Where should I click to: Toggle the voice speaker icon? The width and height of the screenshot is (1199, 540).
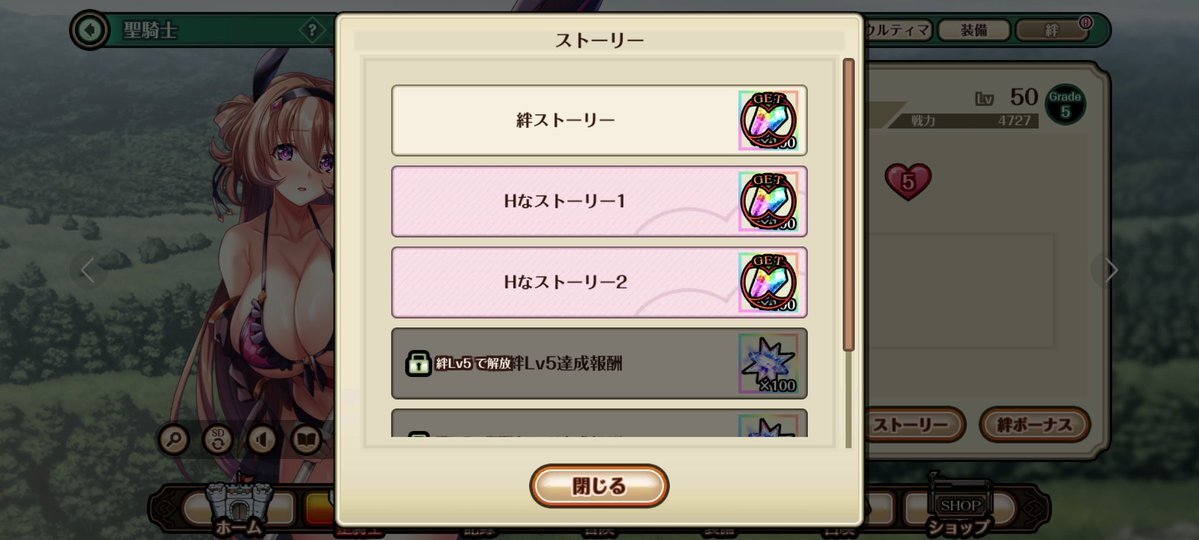click(262, 440)
